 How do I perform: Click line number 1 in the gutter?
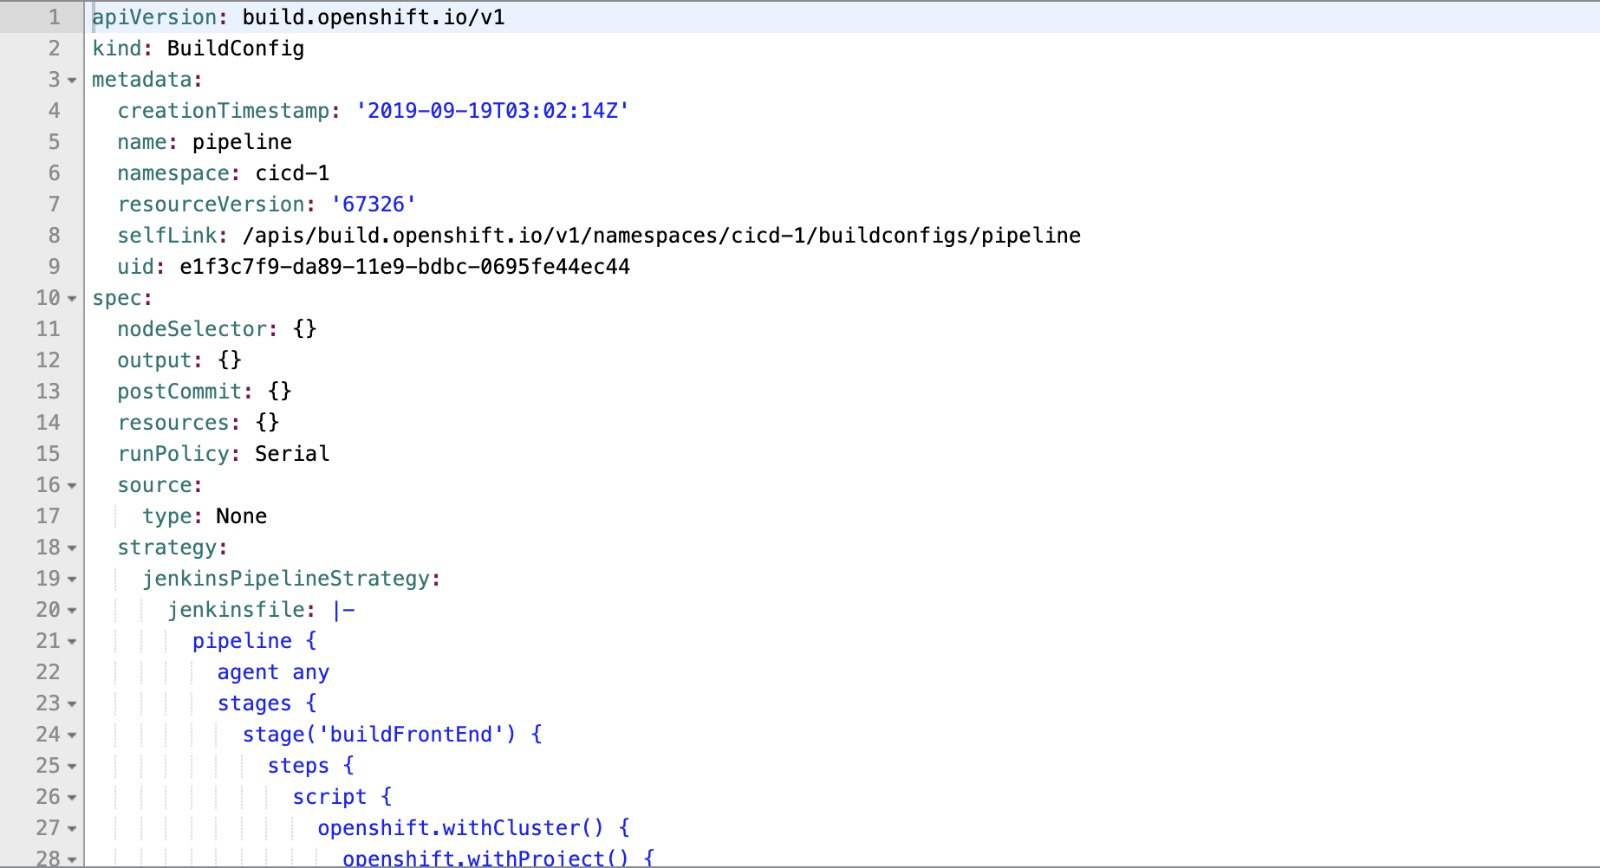click(54, 17)
